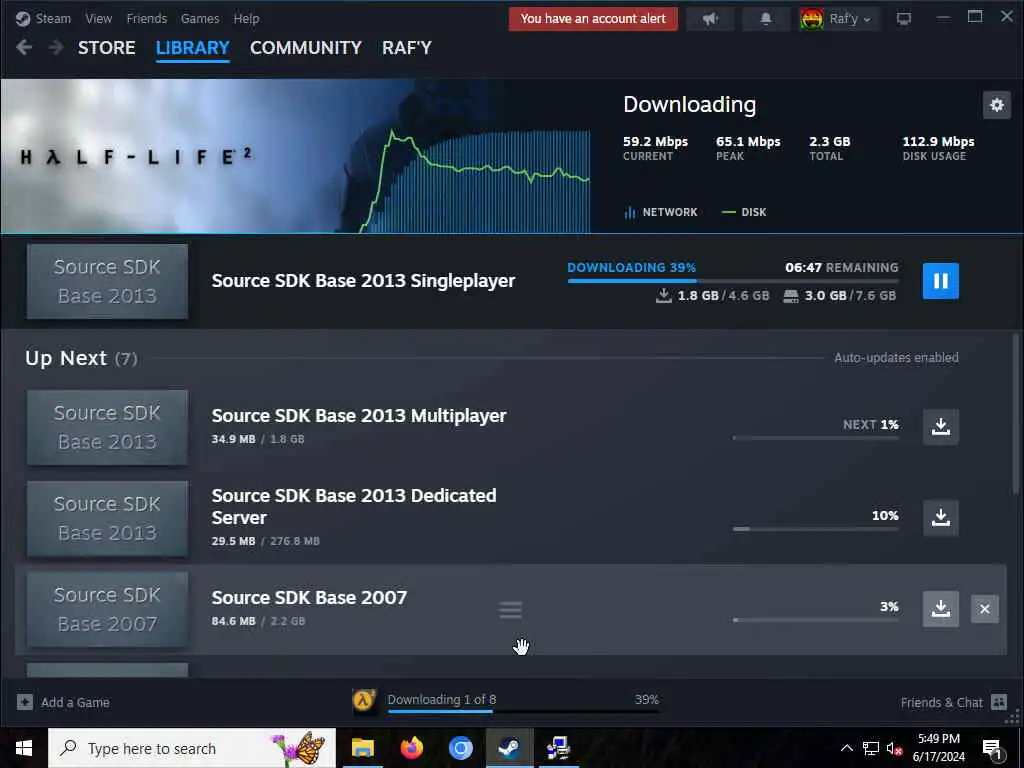Grab the reorder handle on Source SDK Base 2007
Screen dimensions: 1024x768
click(510, 610)
